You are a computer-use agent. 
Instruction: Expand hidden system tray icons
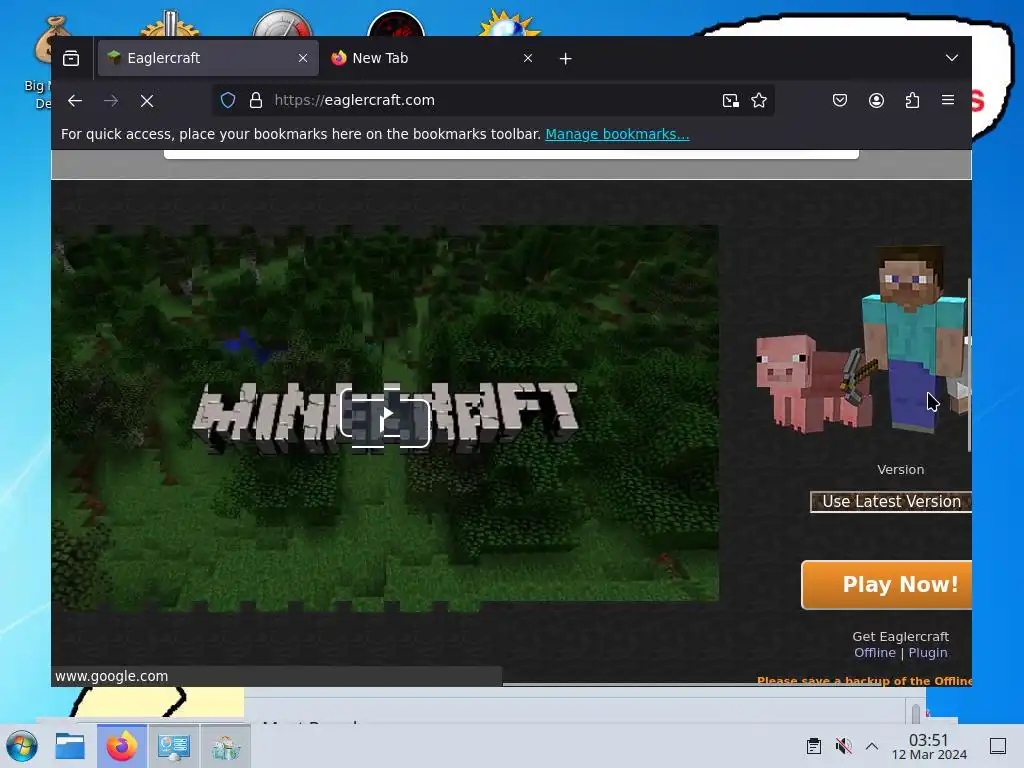coord(872,746)
